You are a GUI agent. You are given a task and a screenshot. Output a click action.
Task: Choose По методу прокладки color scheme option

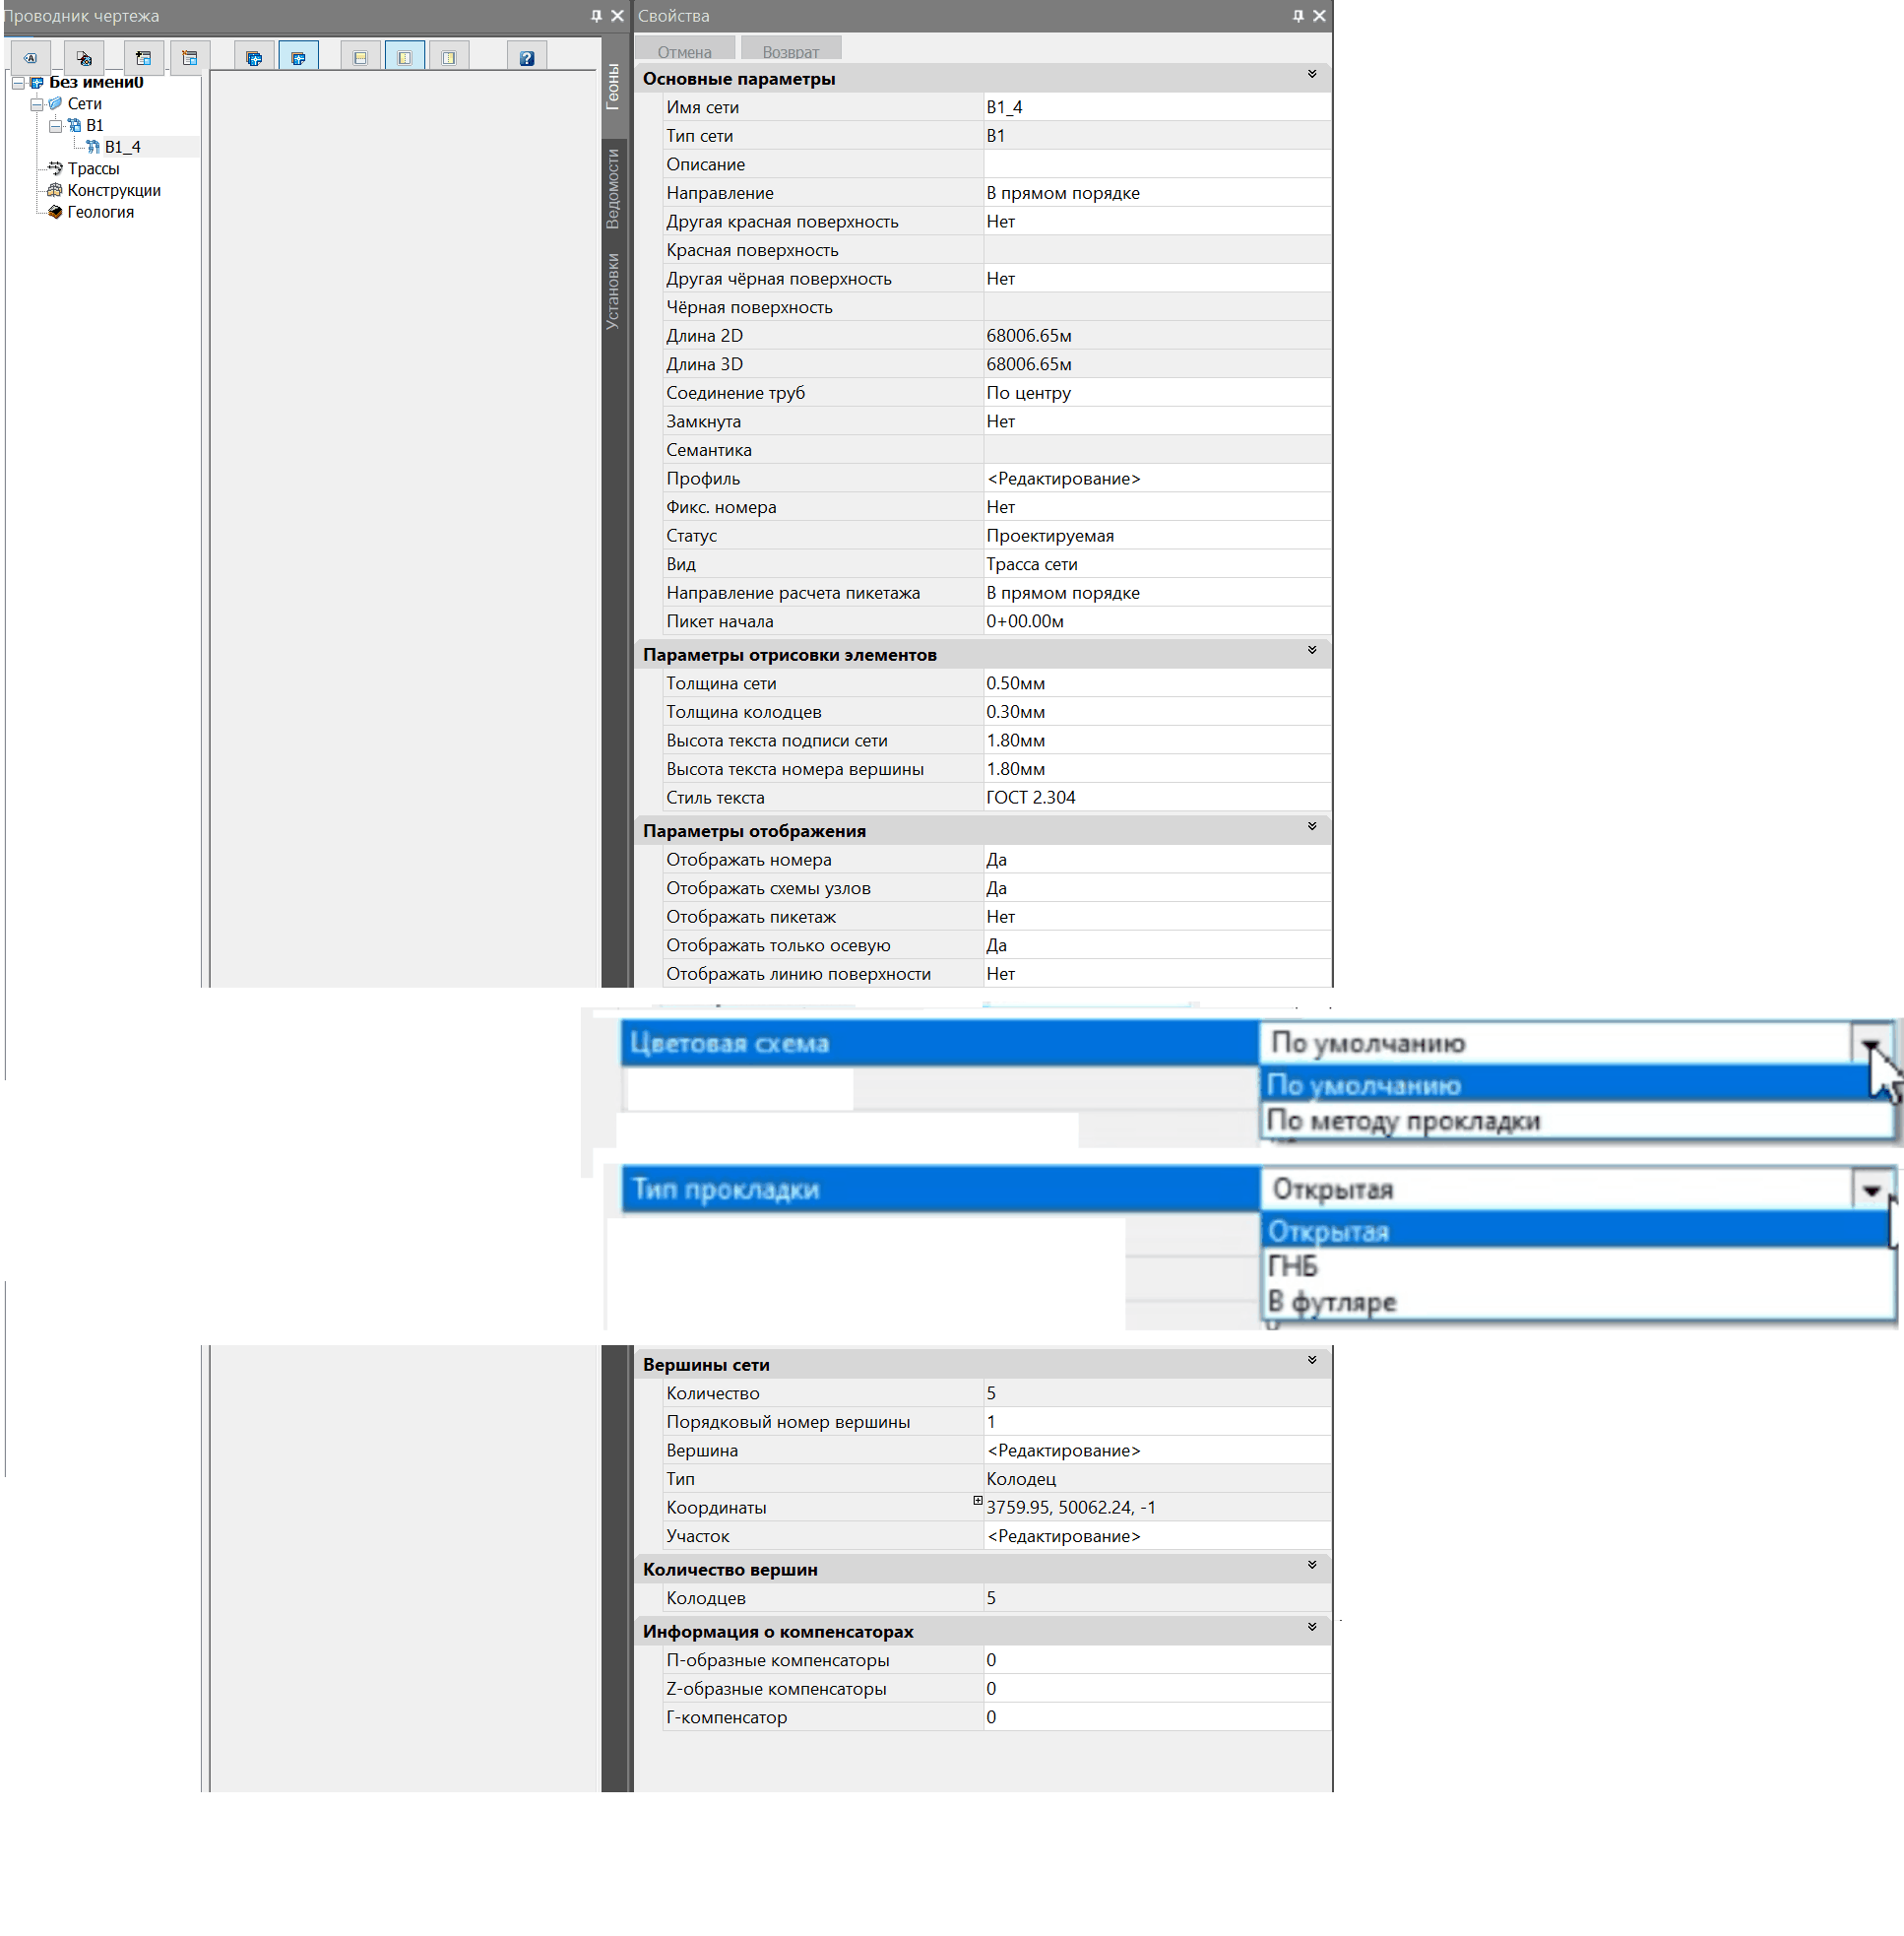(1577, 1121)
